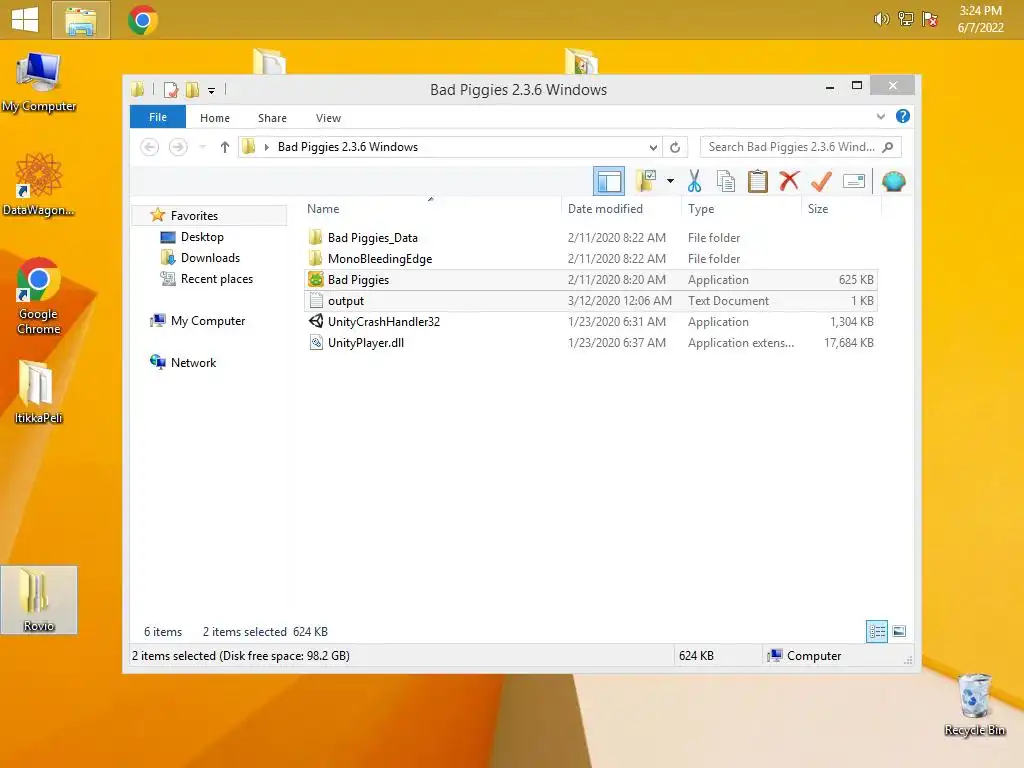Click the Cut scissors icon
Image resolution: width=1024 pixels, height=768 pixels.
tap(694, 181)
